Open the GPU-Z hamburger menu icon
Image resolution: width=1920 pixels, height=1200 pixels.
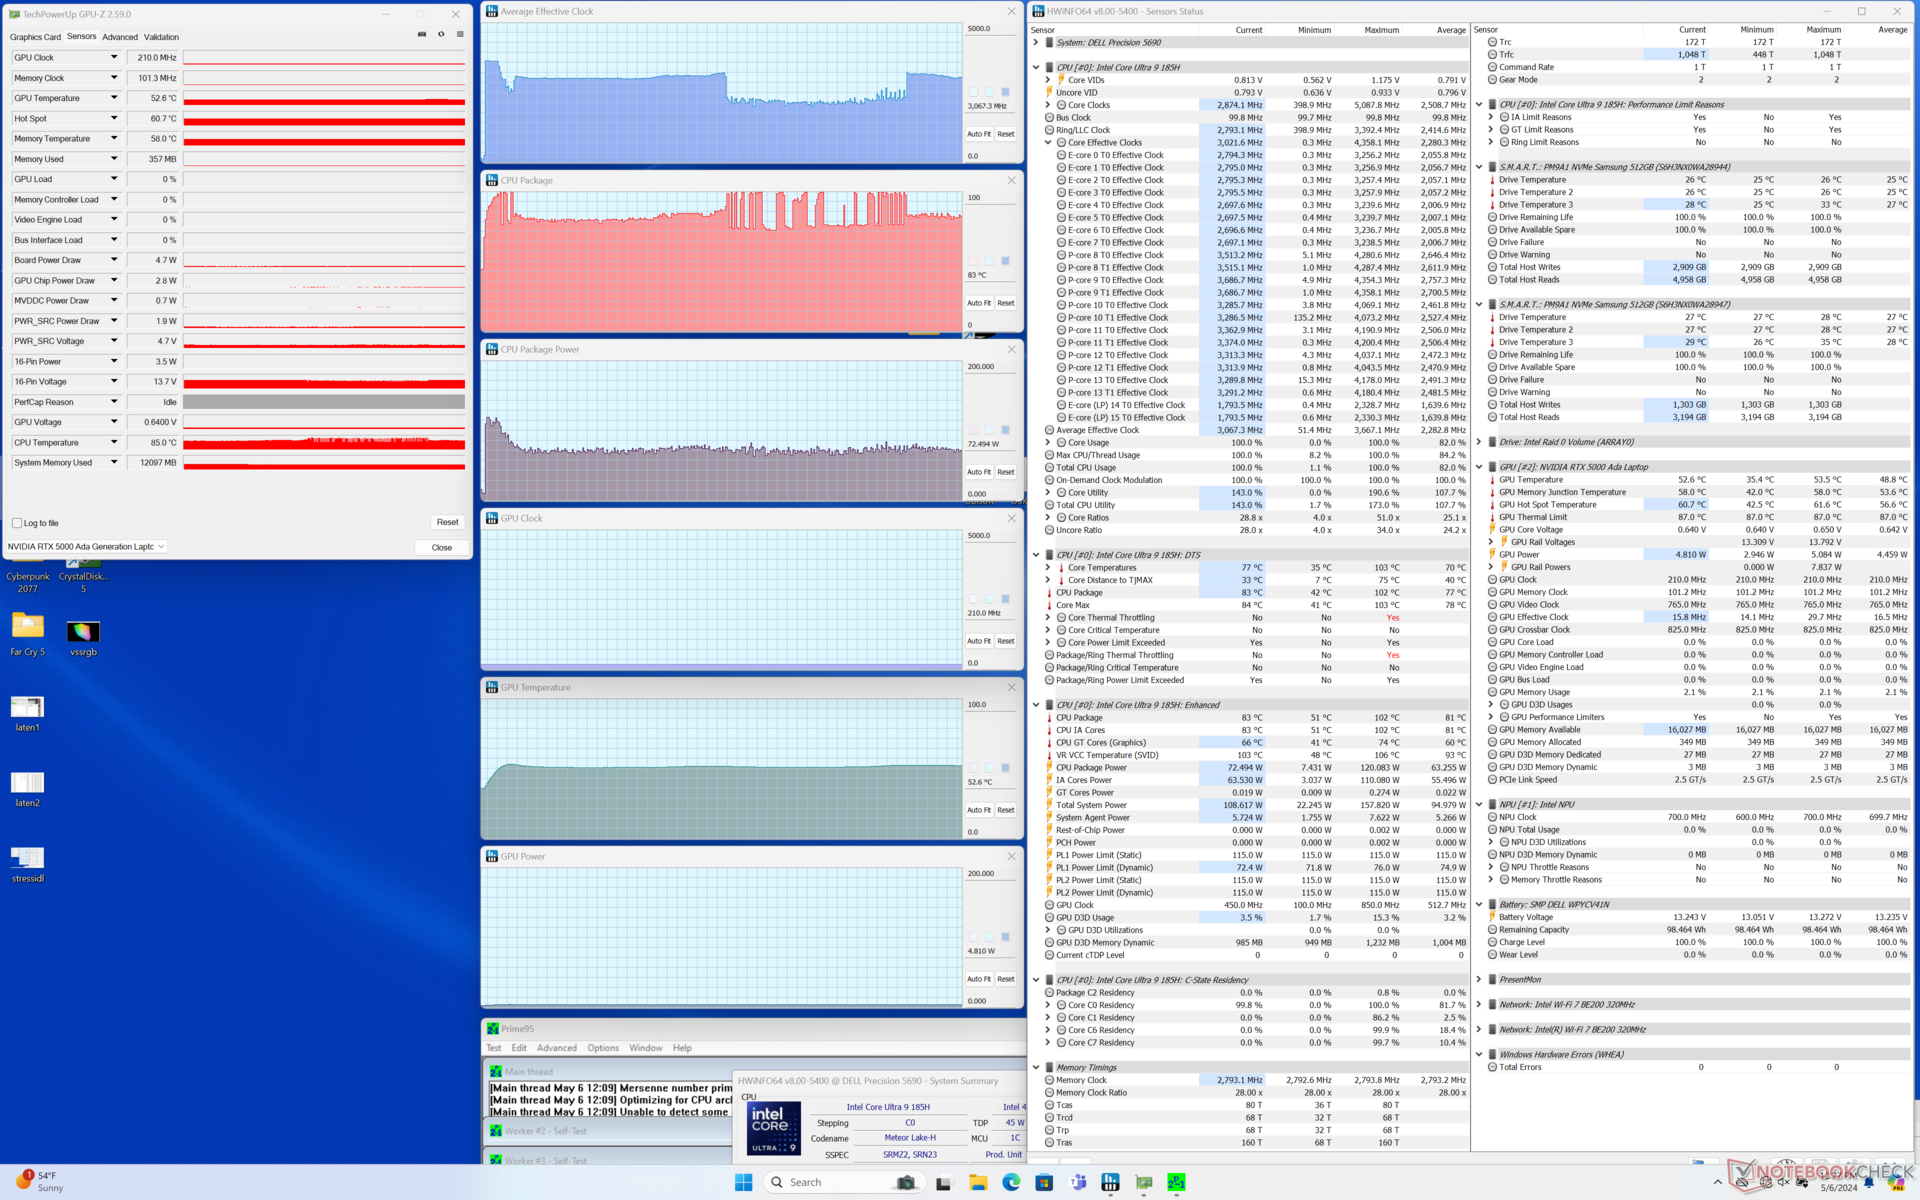pyautogui.click(x=460, y=35)
